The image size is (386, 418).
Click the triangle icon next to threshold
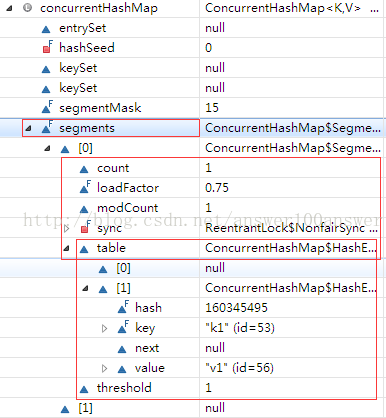point(84,389)
